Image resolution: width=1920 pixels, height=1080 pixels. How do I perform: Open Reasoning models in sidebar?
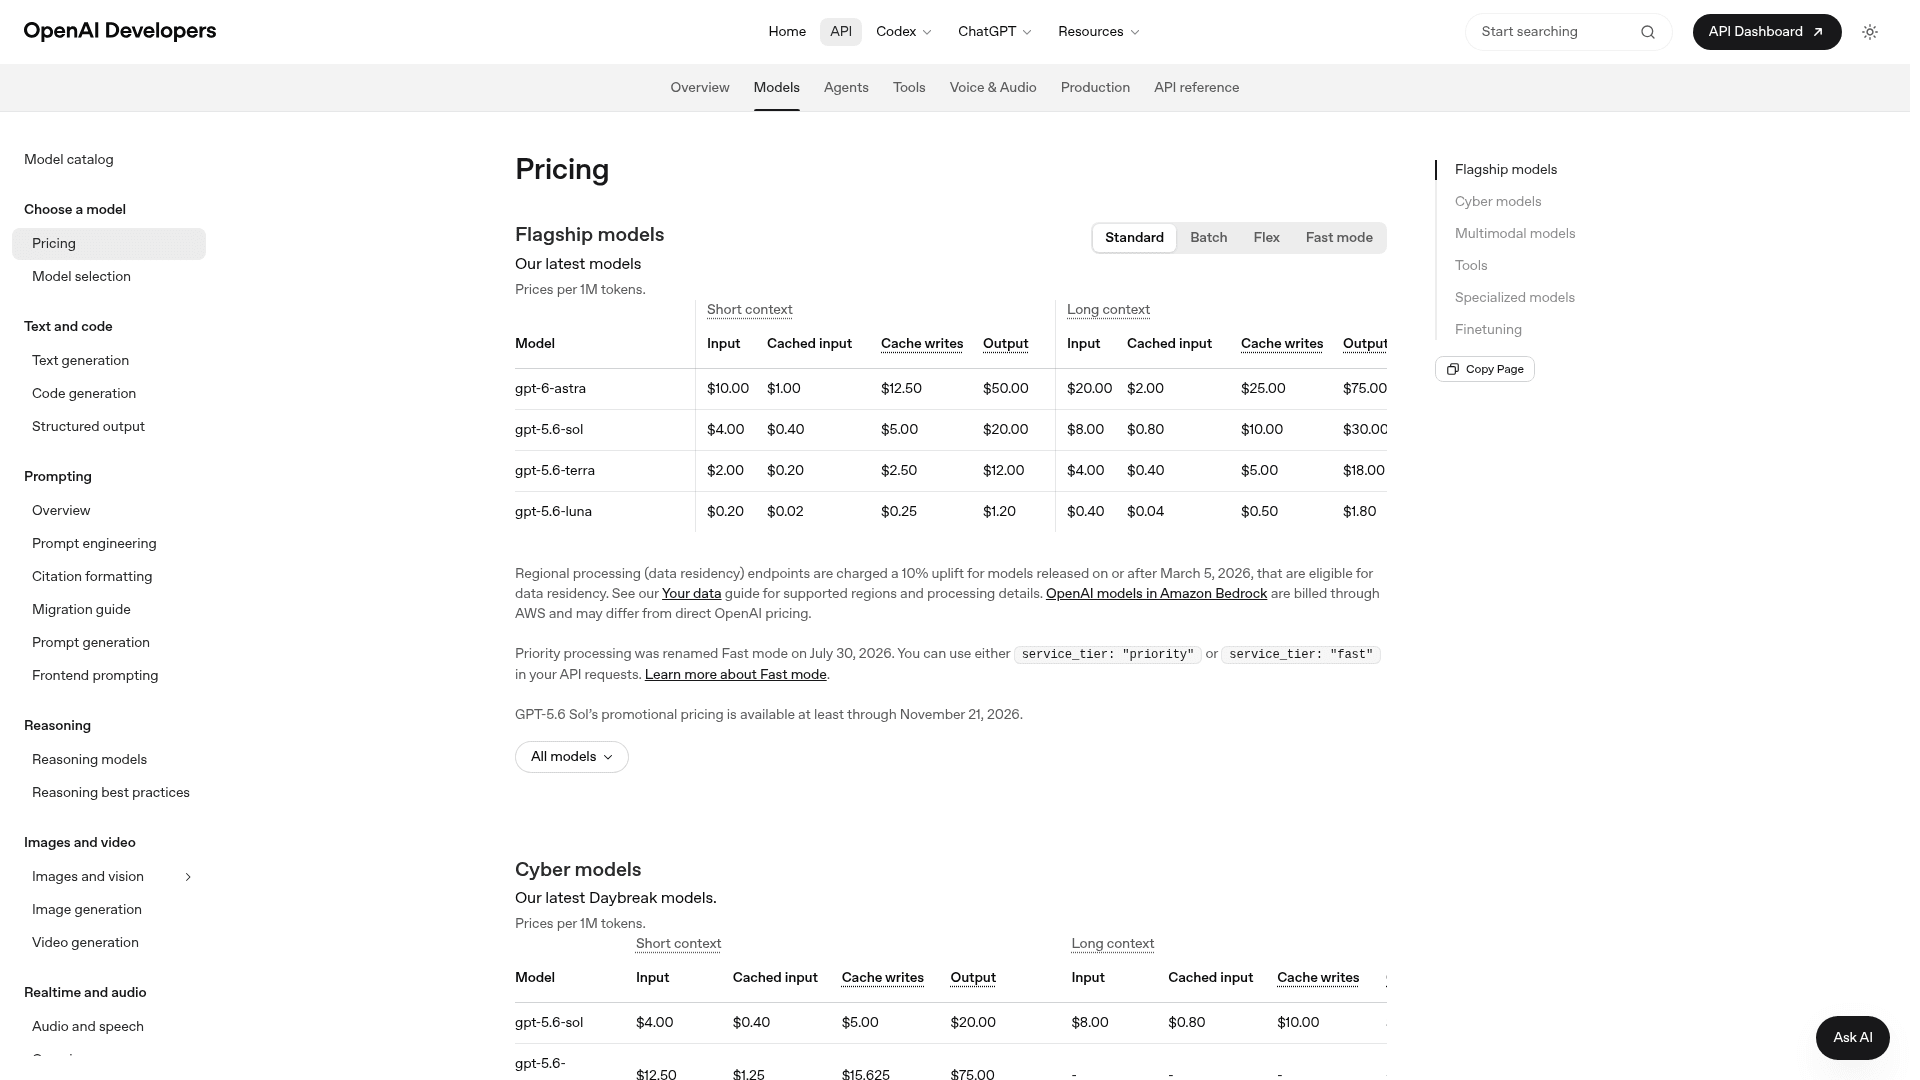tap(89, 760)
